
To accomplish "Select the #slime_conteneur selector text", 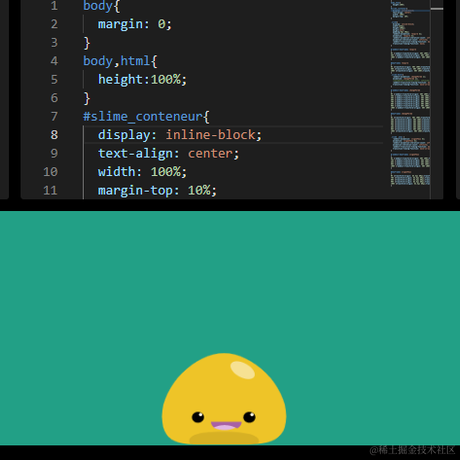I will (x=143, y=117).
